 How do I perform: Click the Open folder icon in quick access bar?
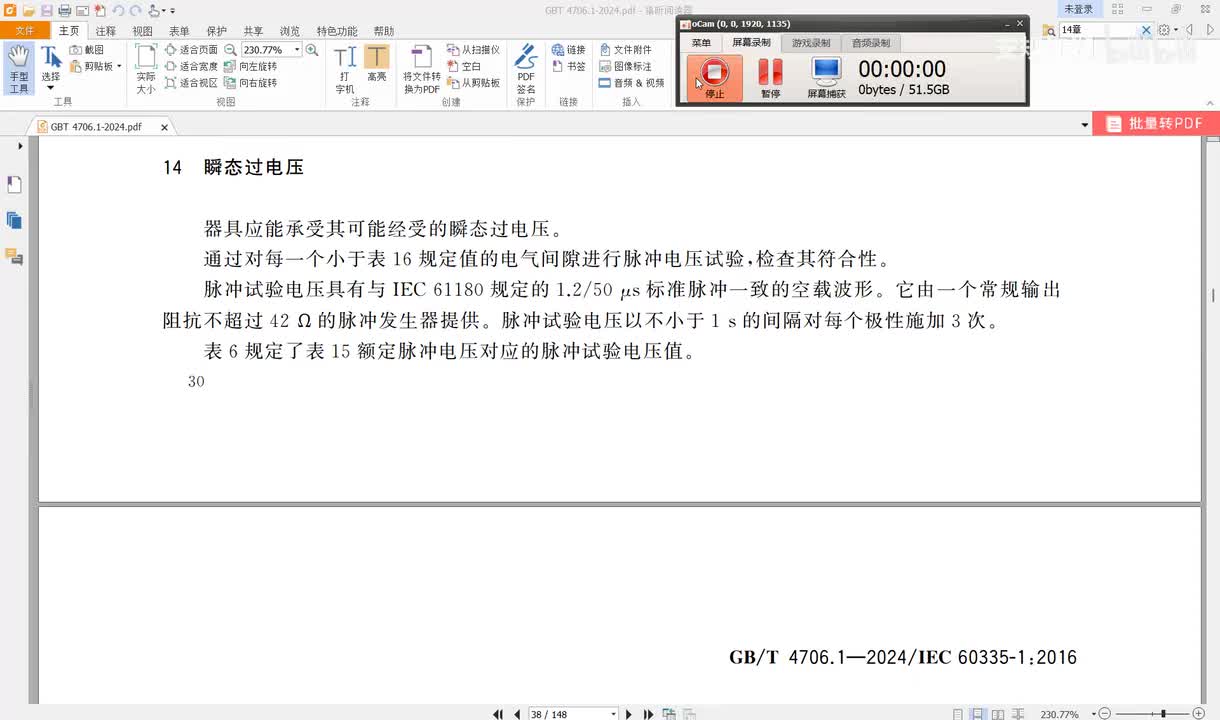(x=29, y=10)
